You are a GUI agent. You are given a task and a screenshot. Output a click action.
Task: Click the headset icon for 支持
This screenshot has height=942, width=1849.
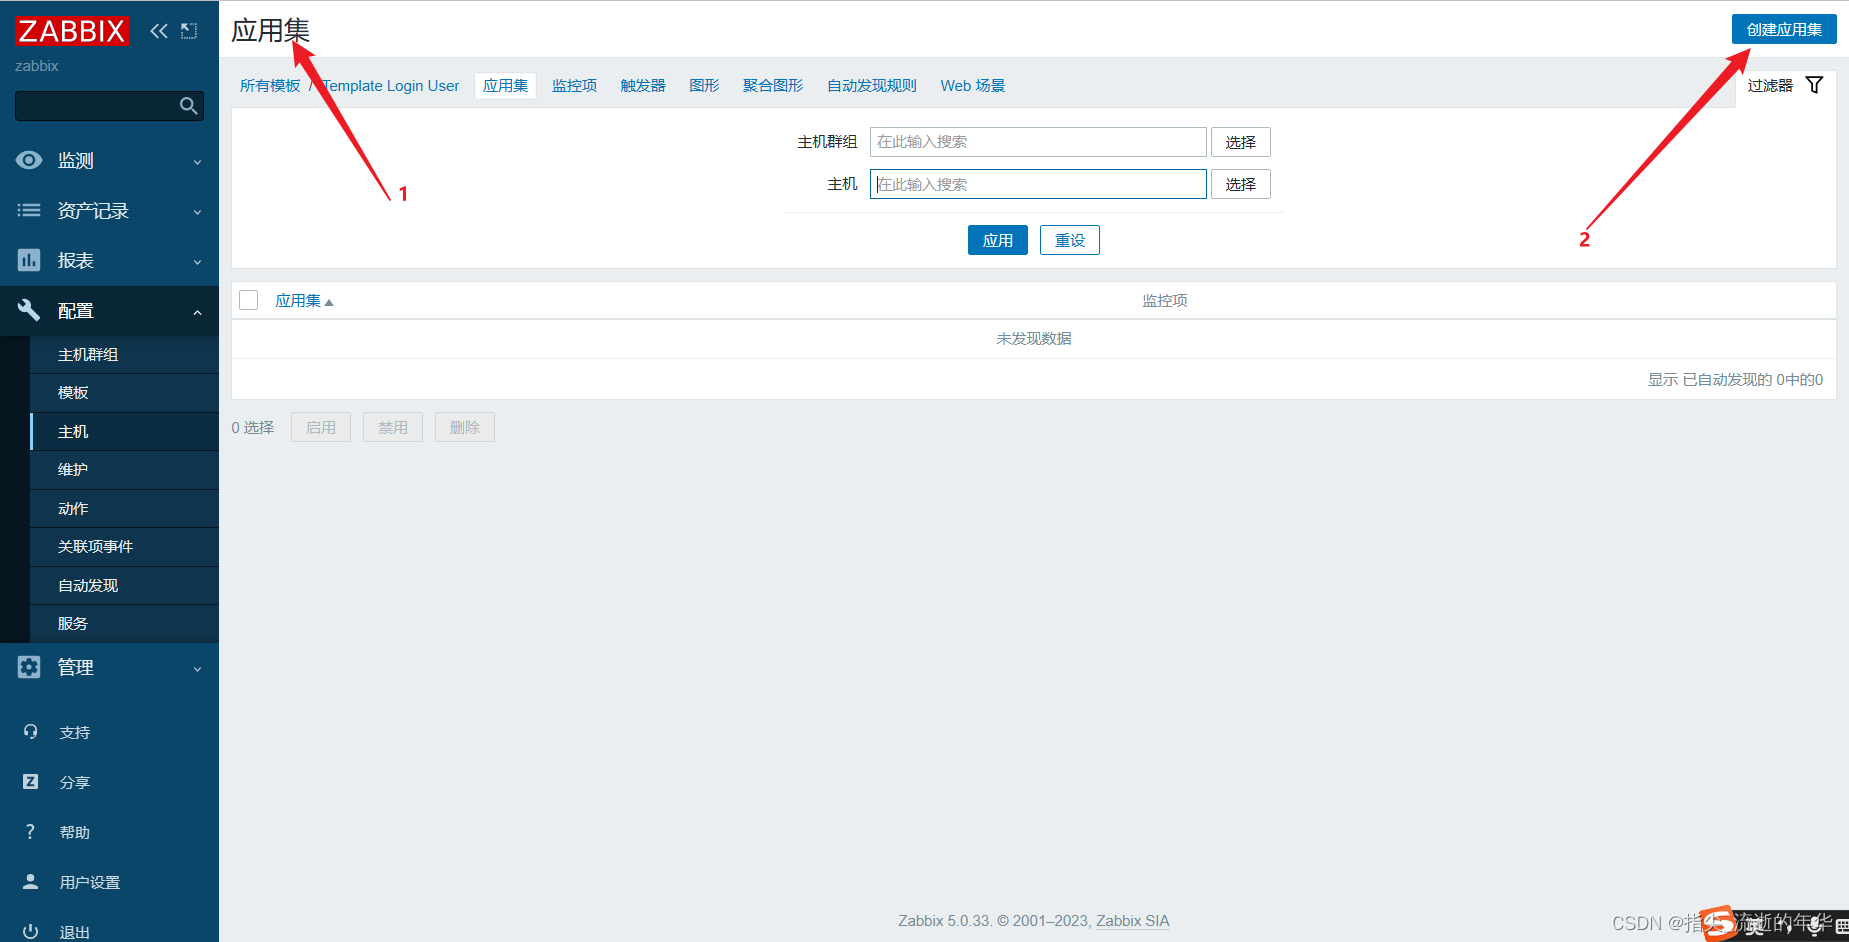30,732
